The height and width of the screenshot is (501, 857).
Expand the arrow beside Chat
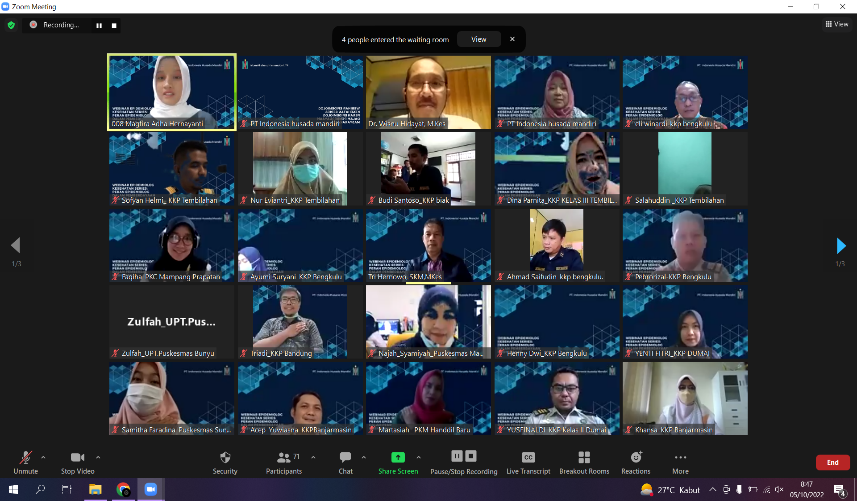click(363, 457)
